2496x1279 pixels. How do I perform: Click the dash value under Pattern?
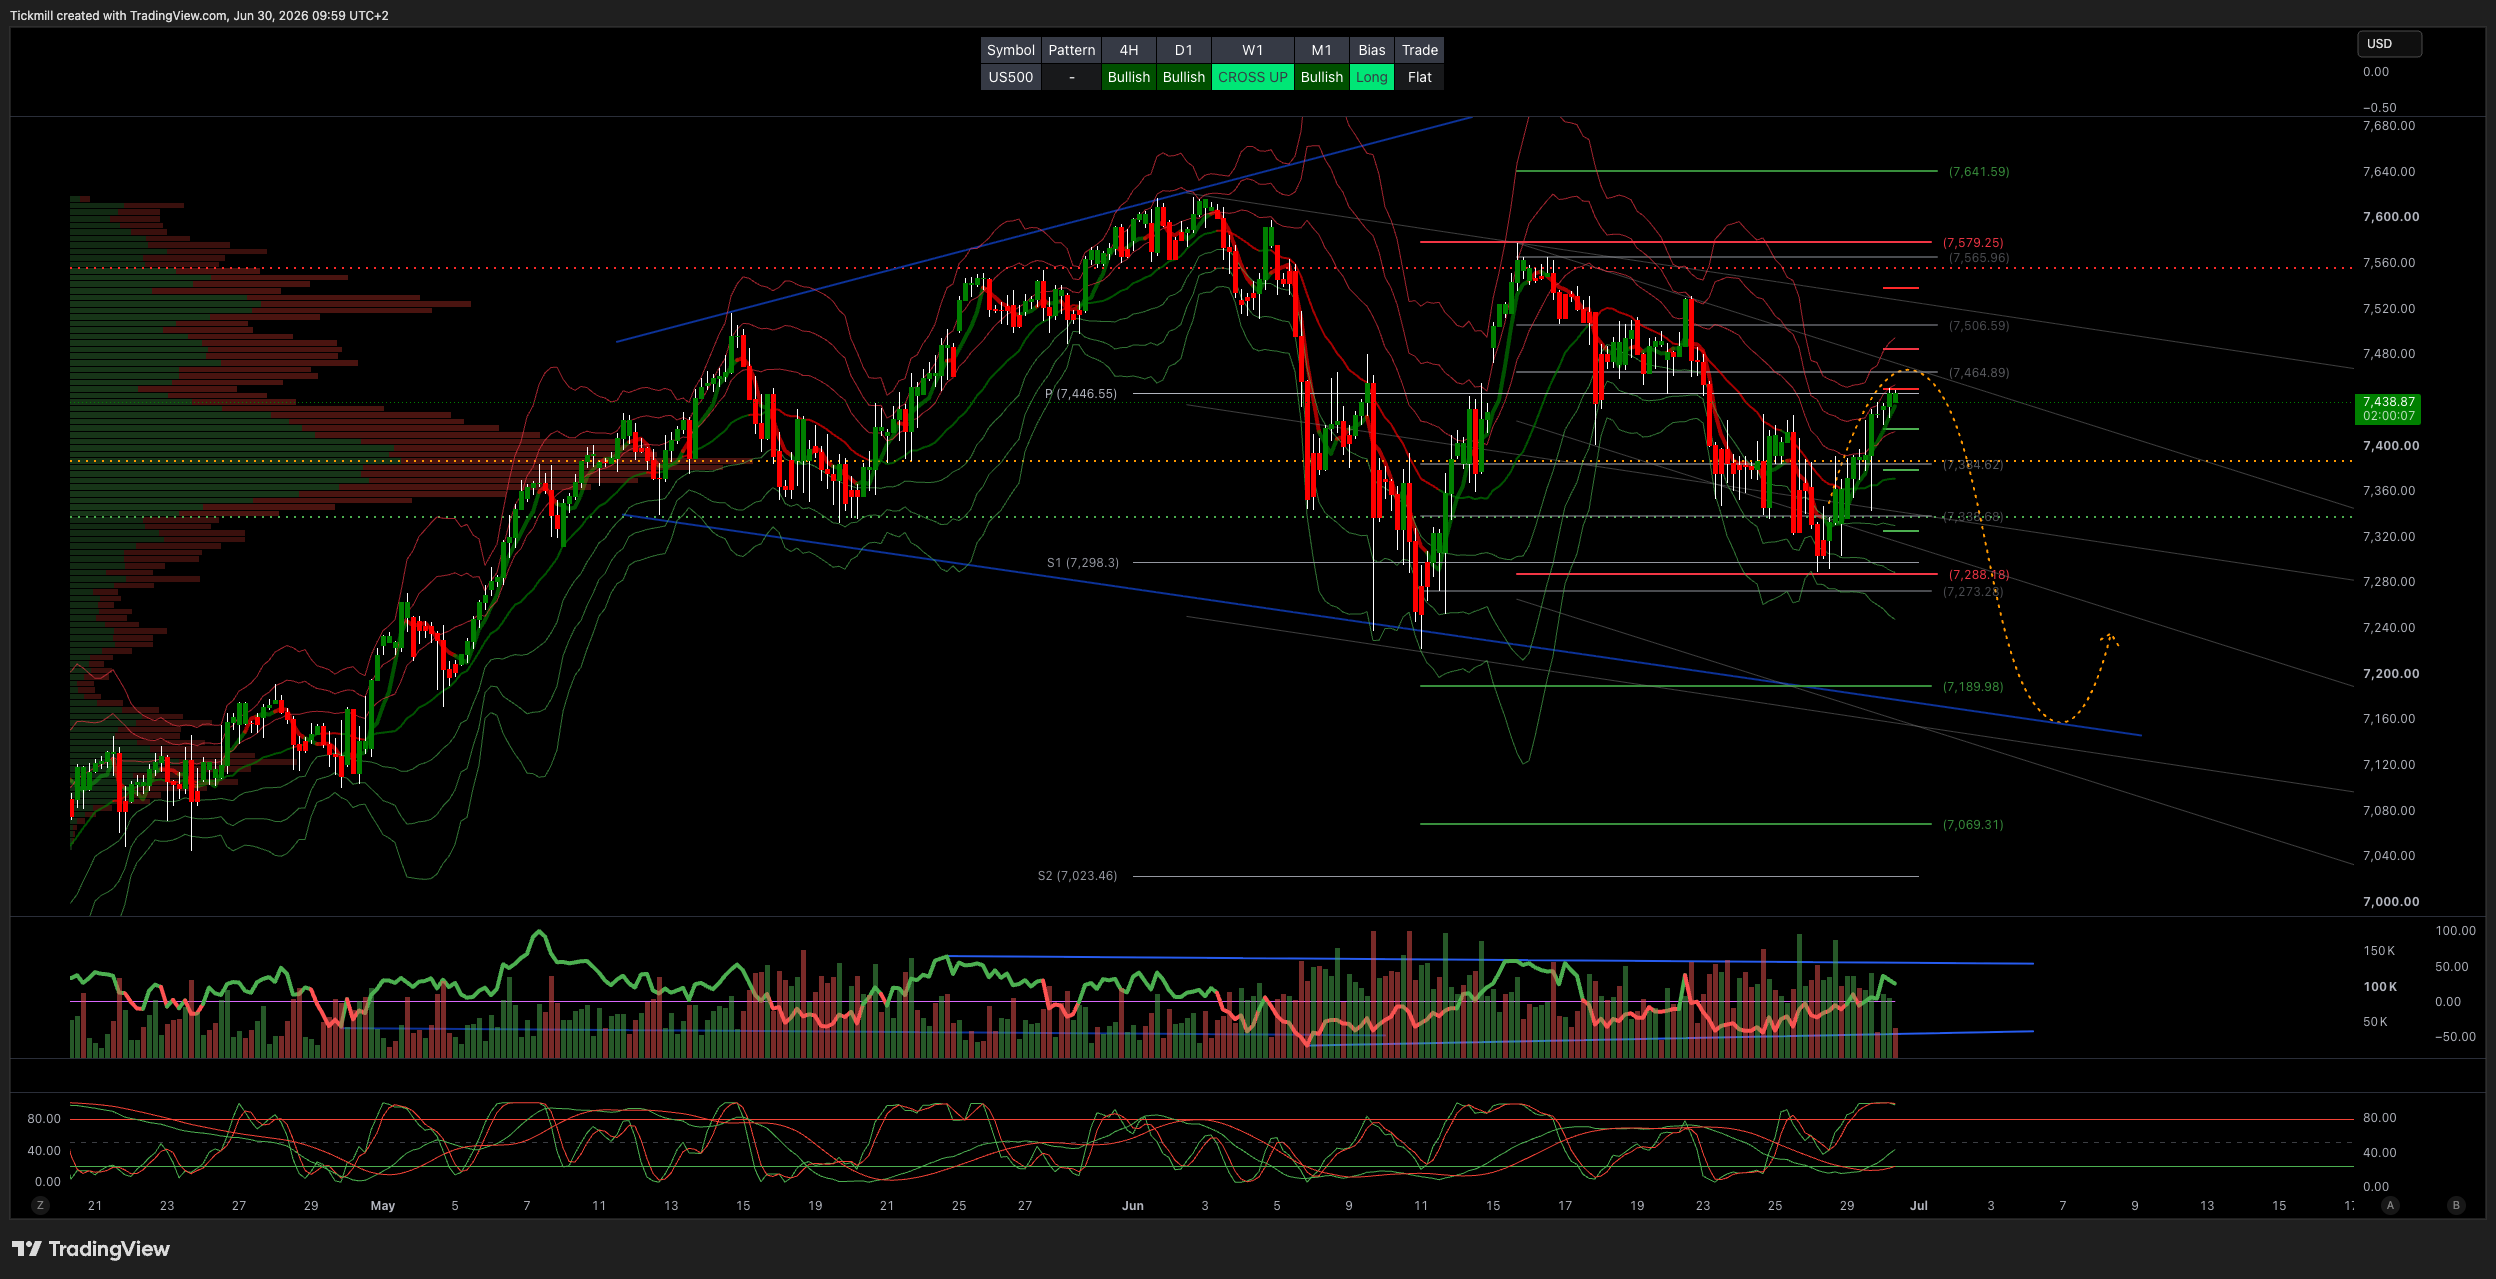click(x=1072, y=77)
